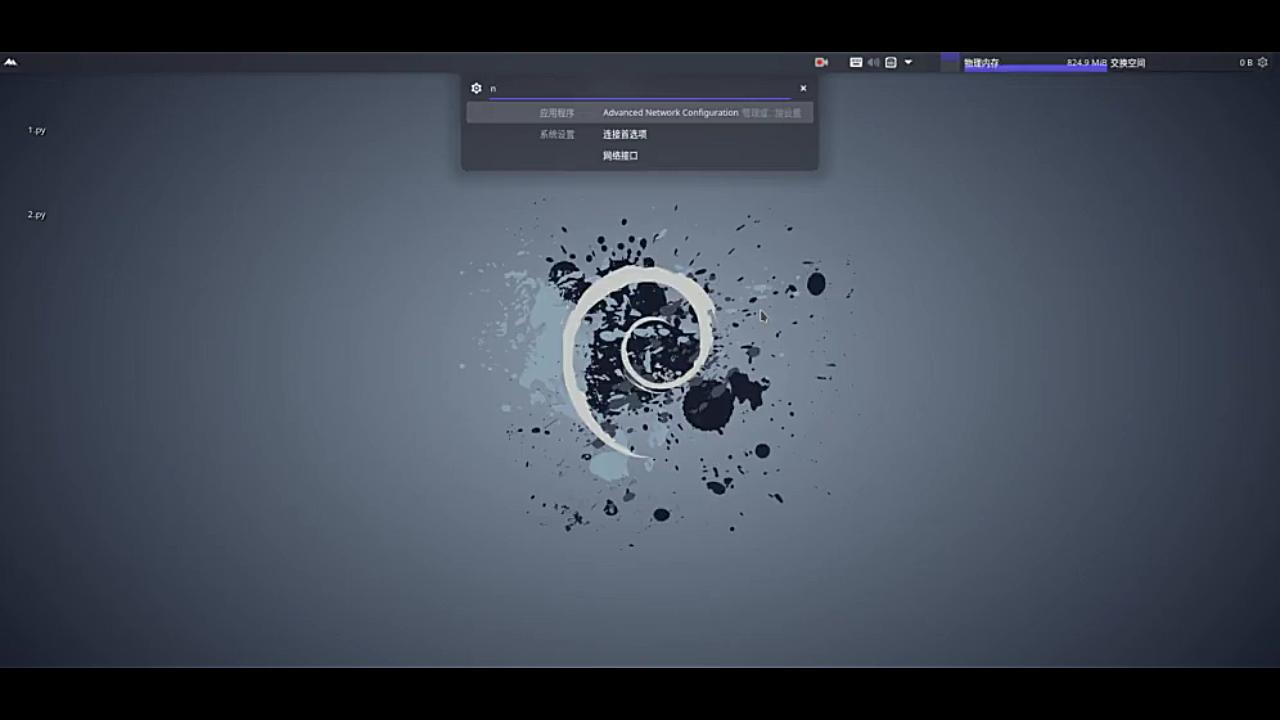Click the 系统设置 category label in results

click(x=556, y=134)
